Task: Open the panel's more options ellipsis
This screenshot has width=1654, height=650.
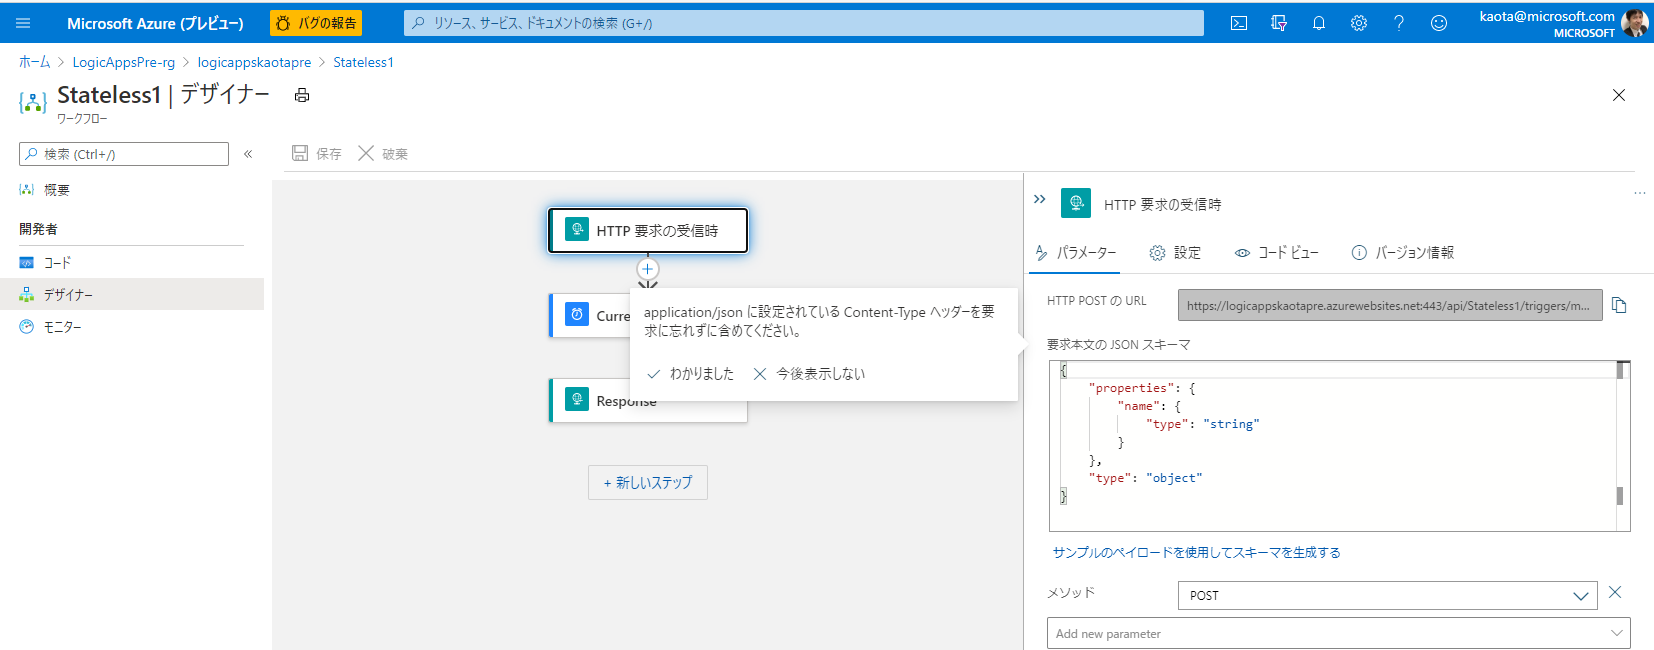Action: click(x=1640, y=194)
